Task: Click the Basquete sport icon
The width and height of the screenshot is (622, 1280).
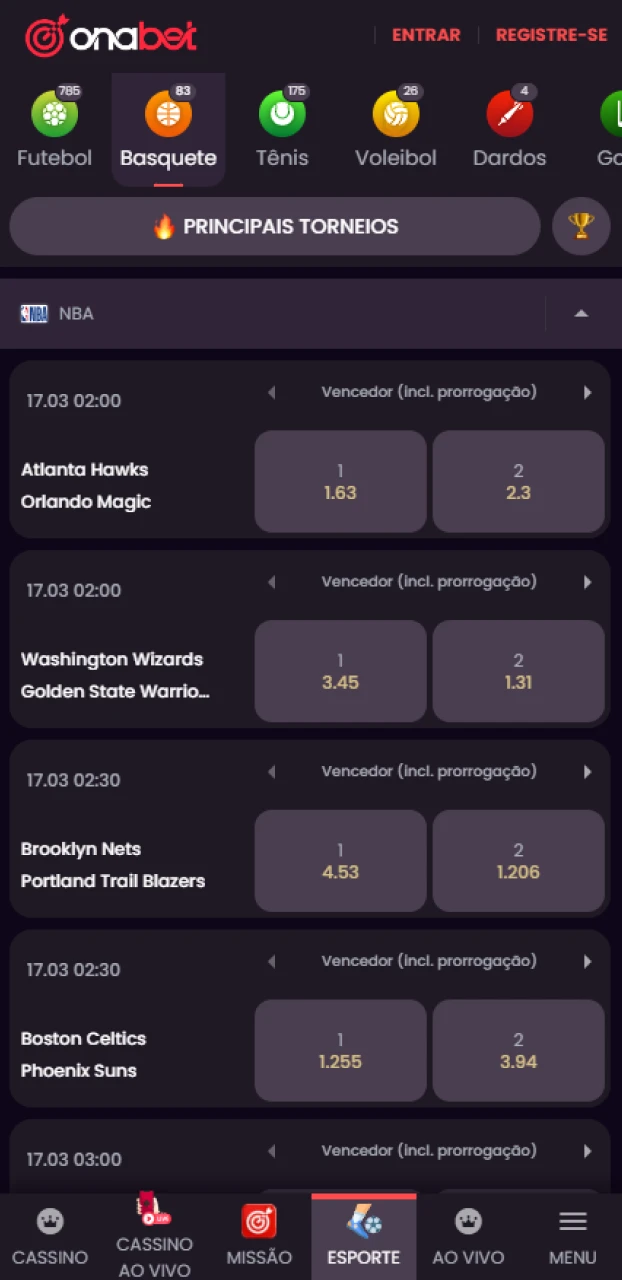Action: 168,114
